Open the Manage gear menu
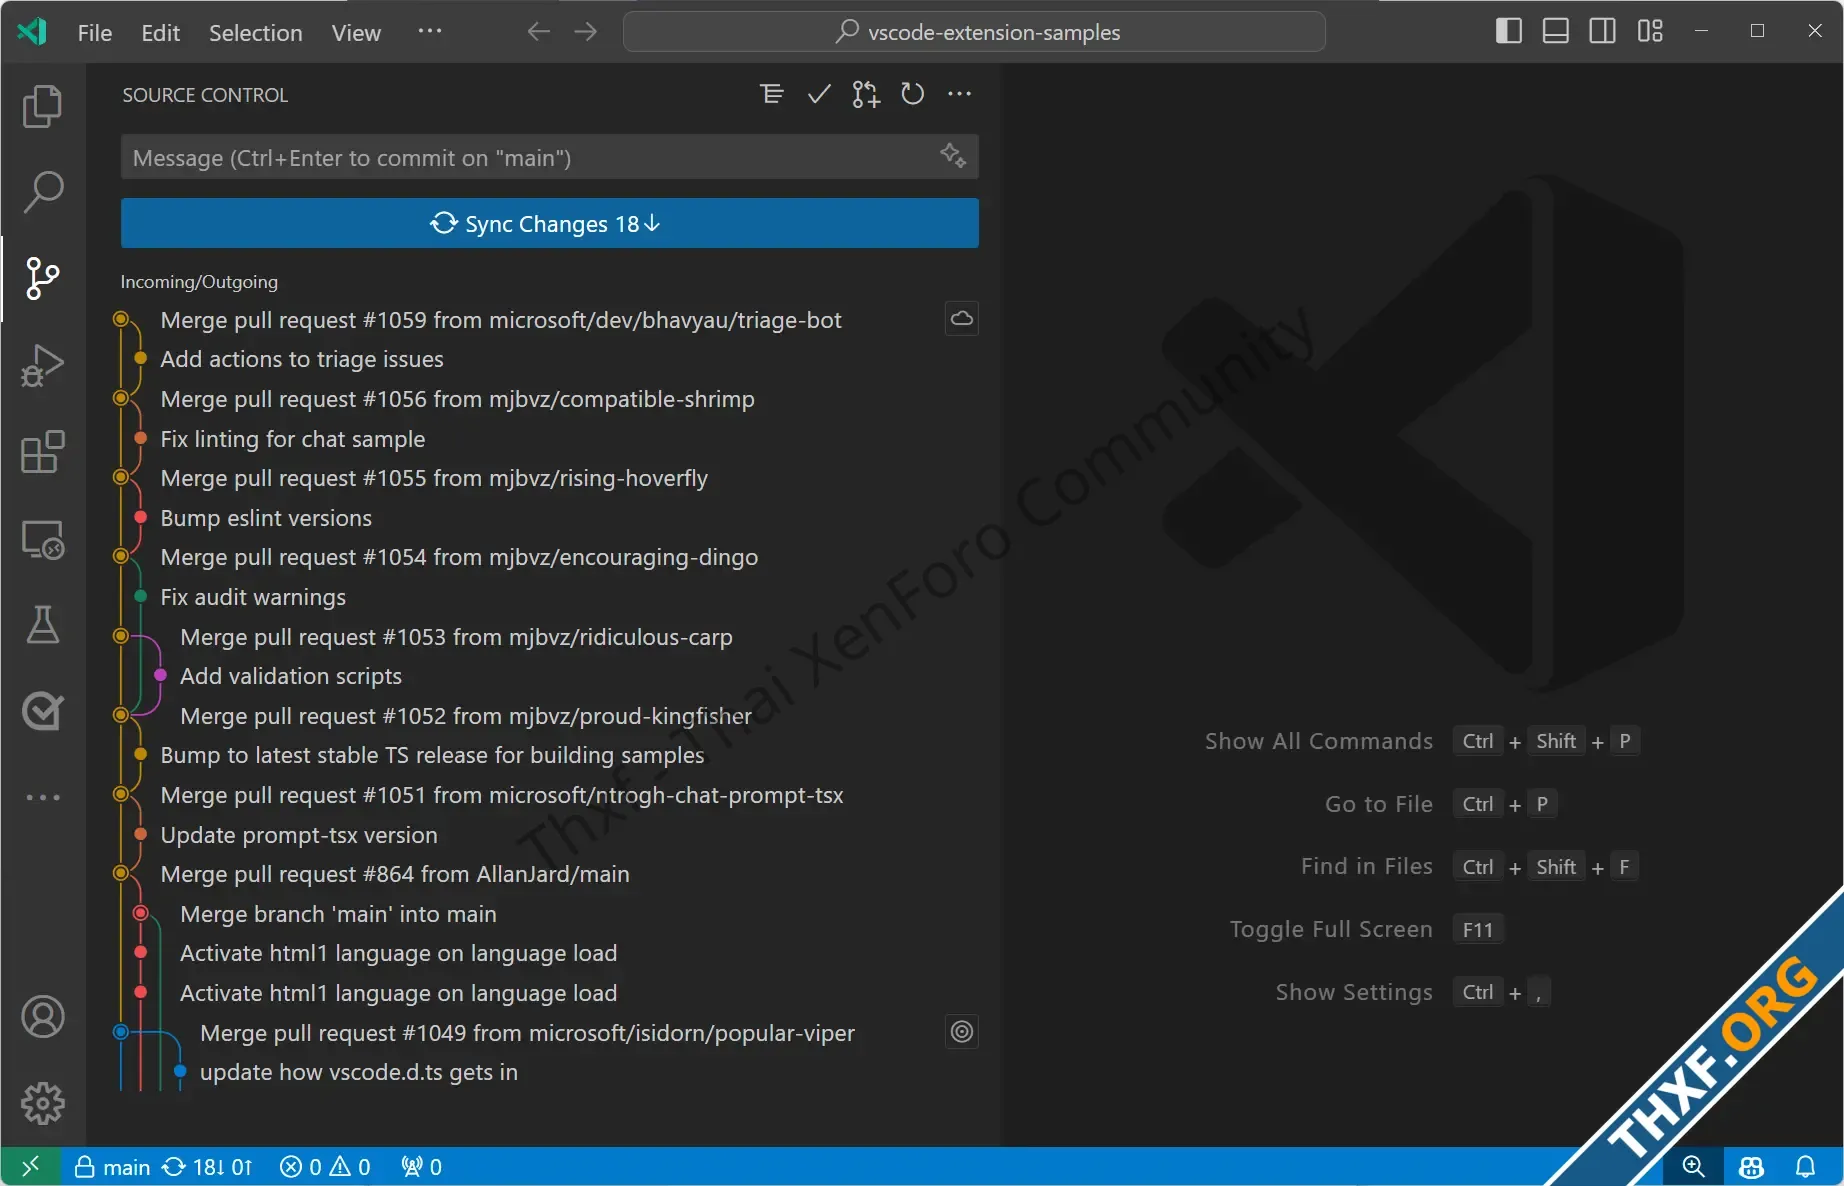1844x1186 pixels. click(x=42, y=1103)
